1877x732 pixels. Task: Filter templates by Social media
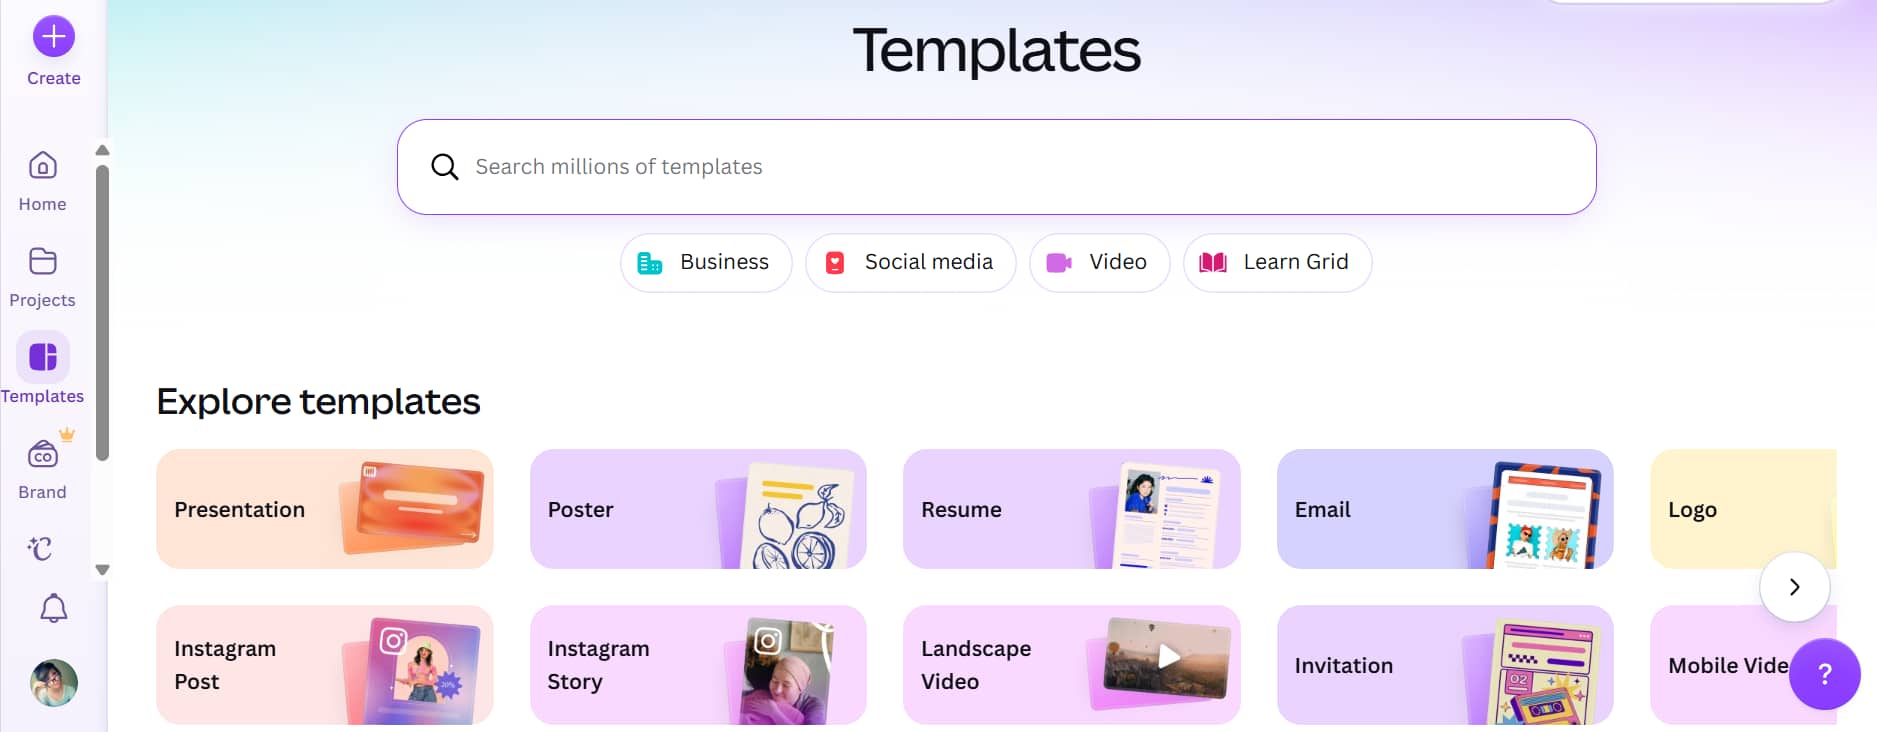910,263
